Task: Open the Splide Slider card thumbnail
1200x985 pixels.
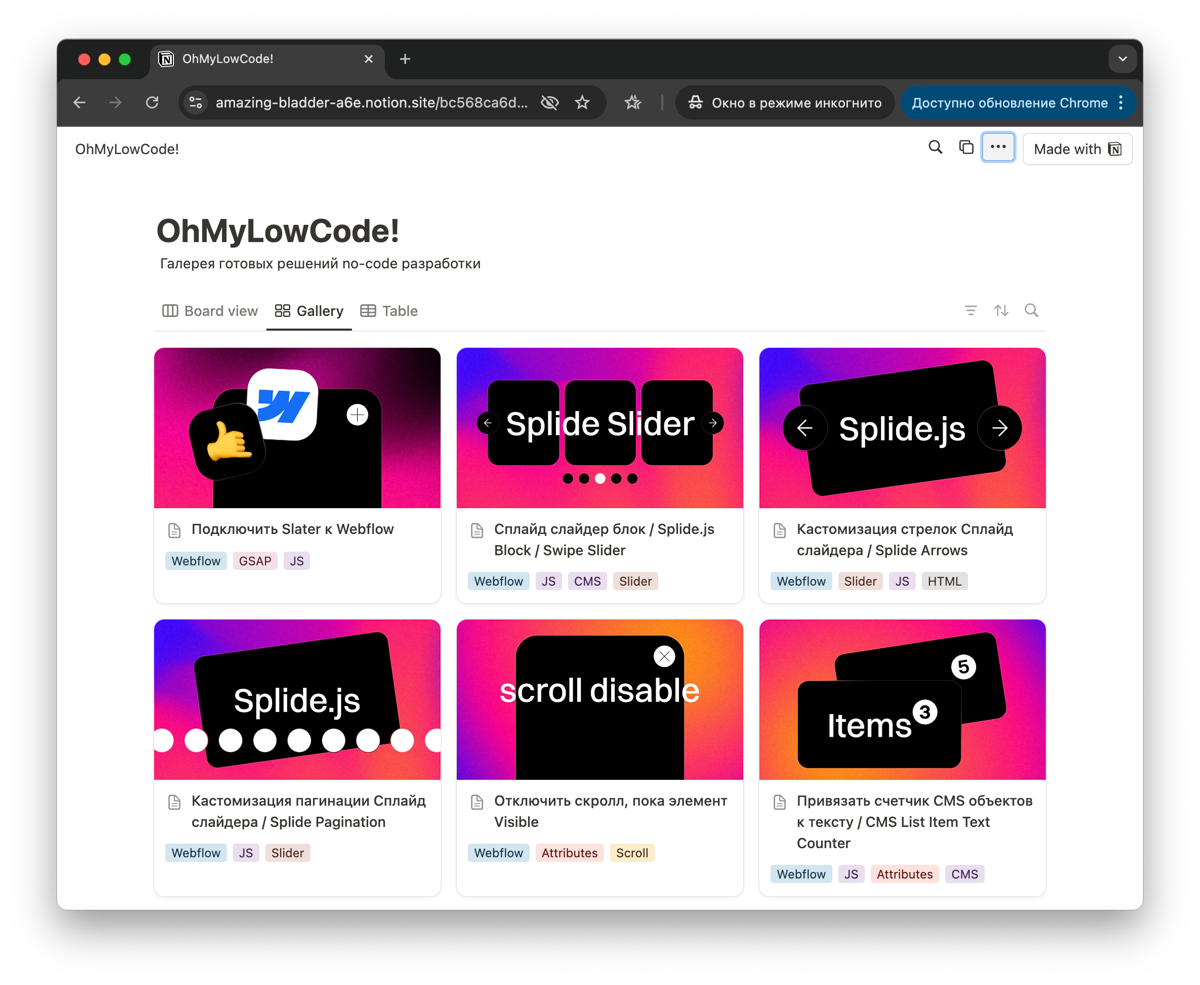Action: [600, 428]
